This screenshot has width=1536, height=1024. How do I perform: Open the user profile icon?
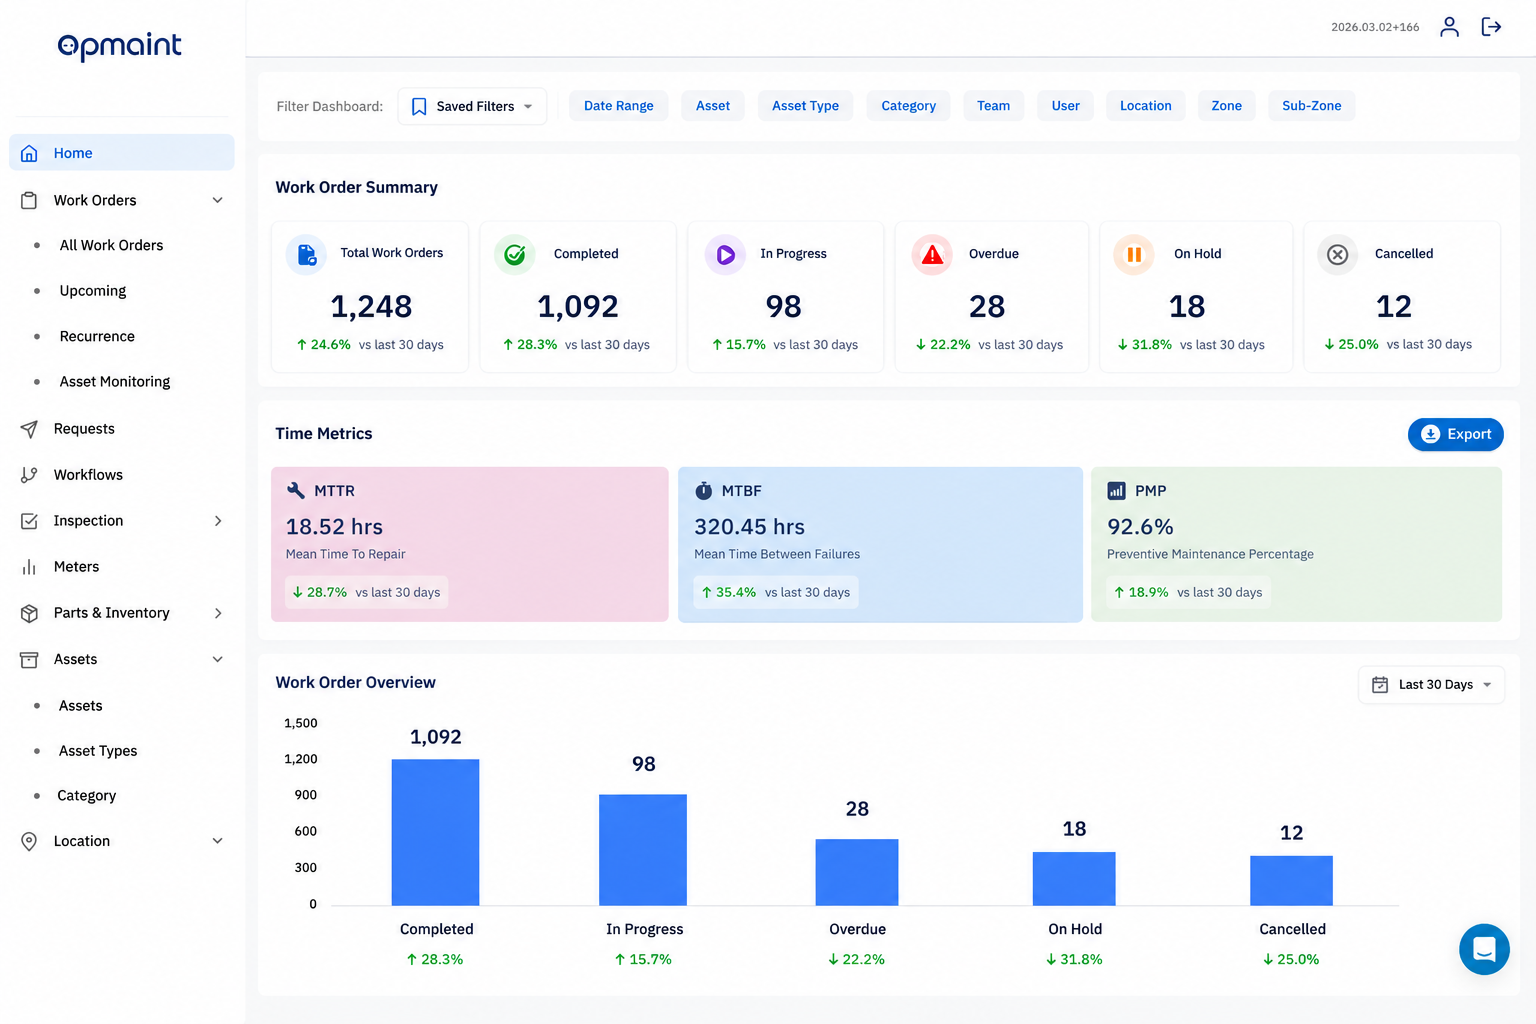[1449, 27]
